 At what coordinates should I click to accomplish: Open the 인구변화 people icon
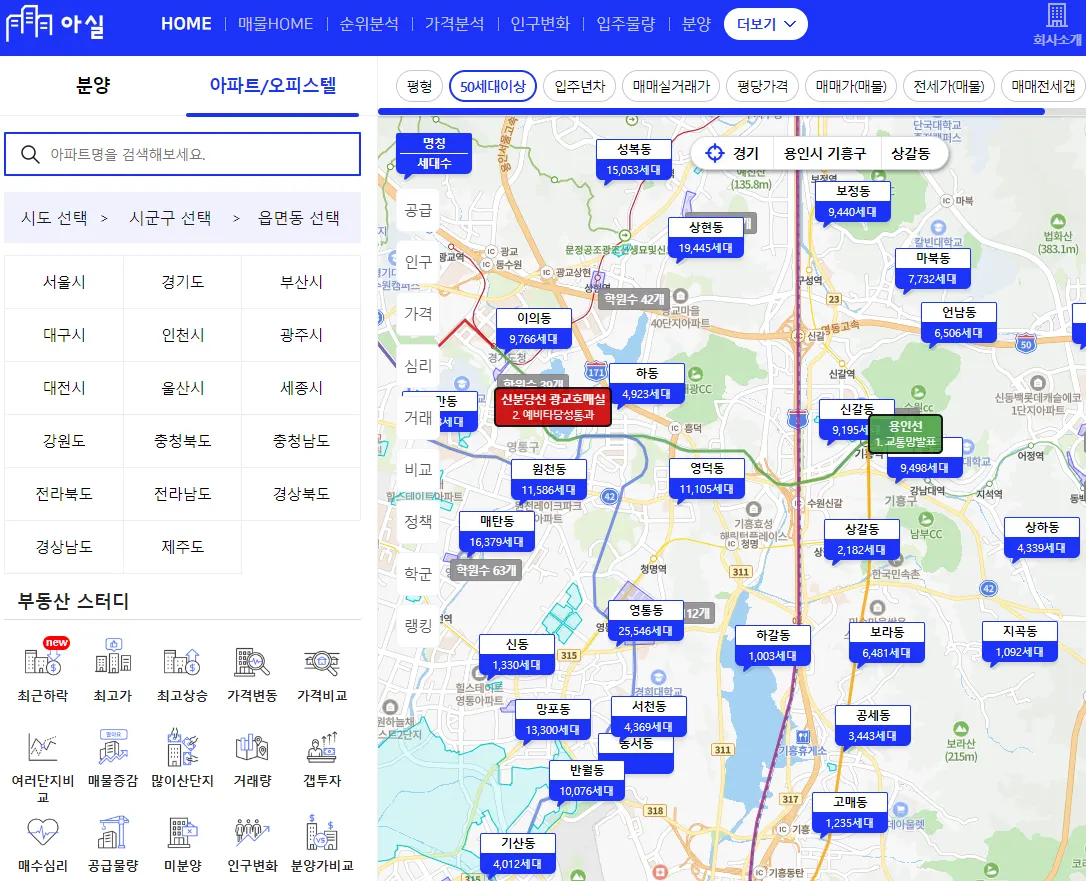point(252,832)
